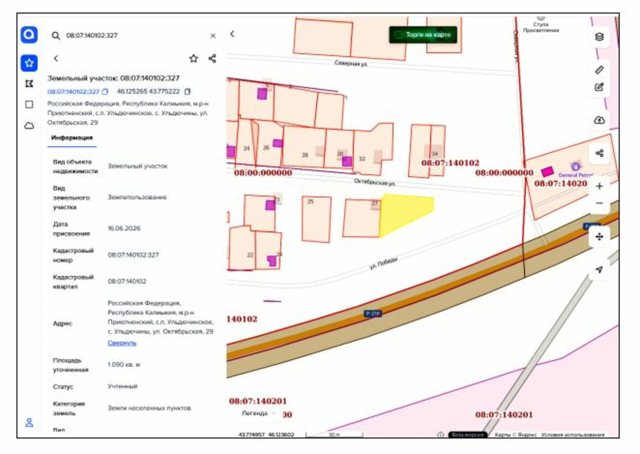Add parcel to favorites star

193,58
